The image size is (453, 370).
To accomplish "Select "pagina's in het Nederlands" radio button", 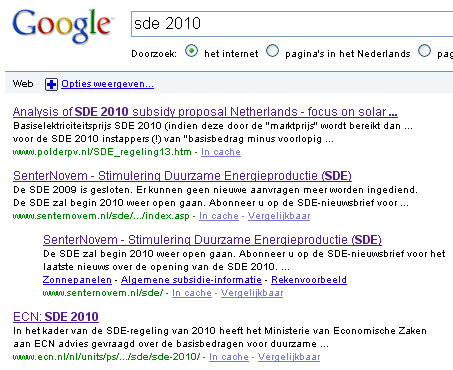I will pos(272,51).
